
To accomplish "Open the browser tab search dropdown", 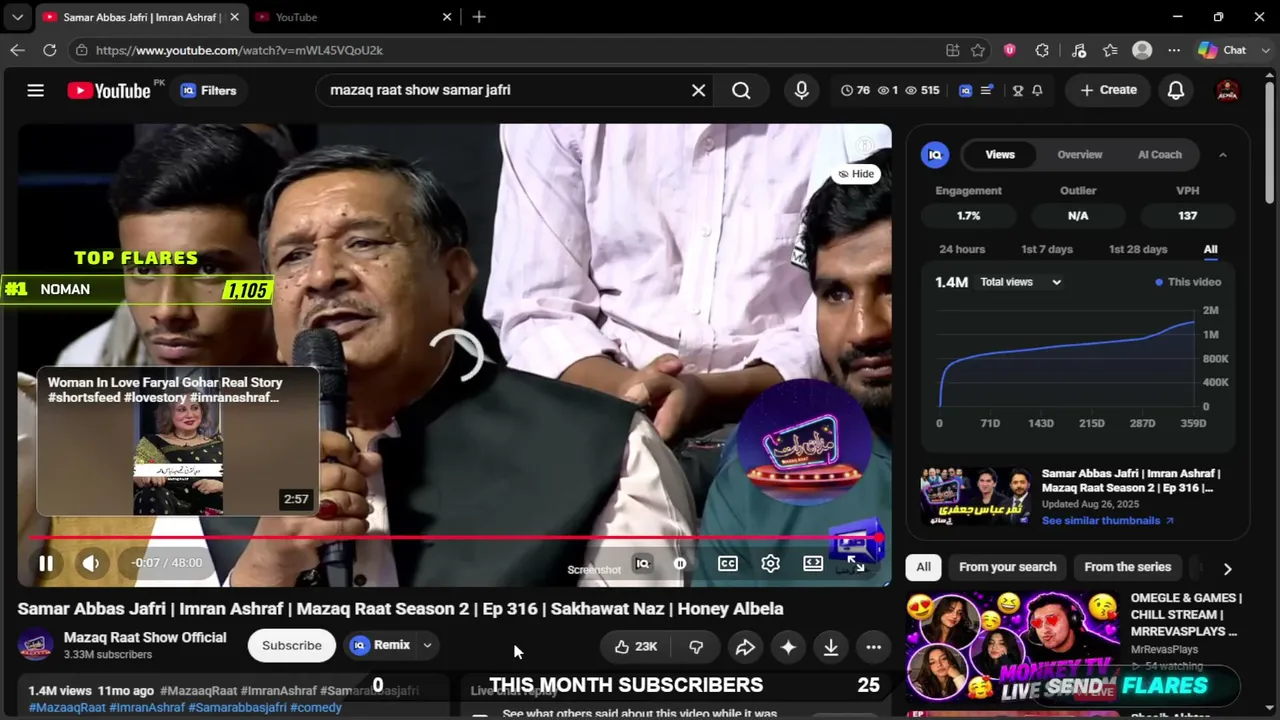I will point(17,17).
